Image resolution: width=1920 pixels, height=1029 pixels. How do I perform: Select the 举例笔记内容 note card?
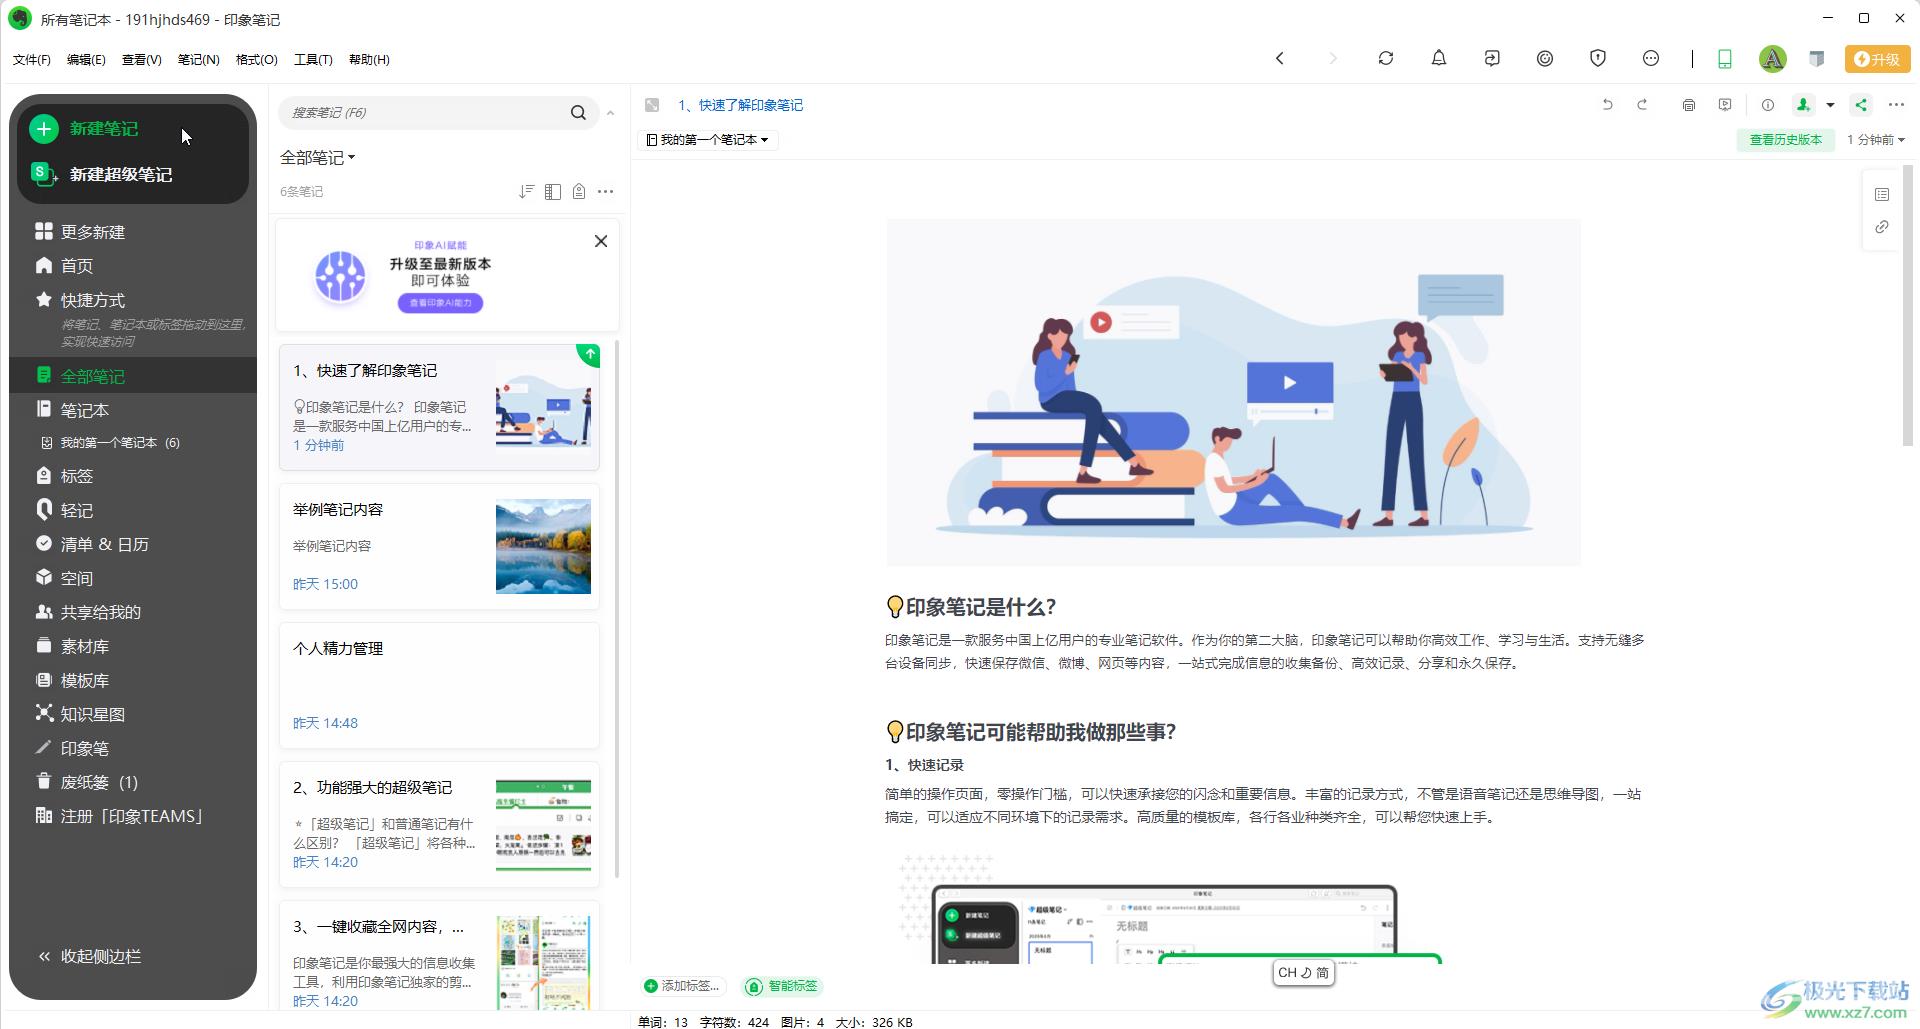pos(439,547)
